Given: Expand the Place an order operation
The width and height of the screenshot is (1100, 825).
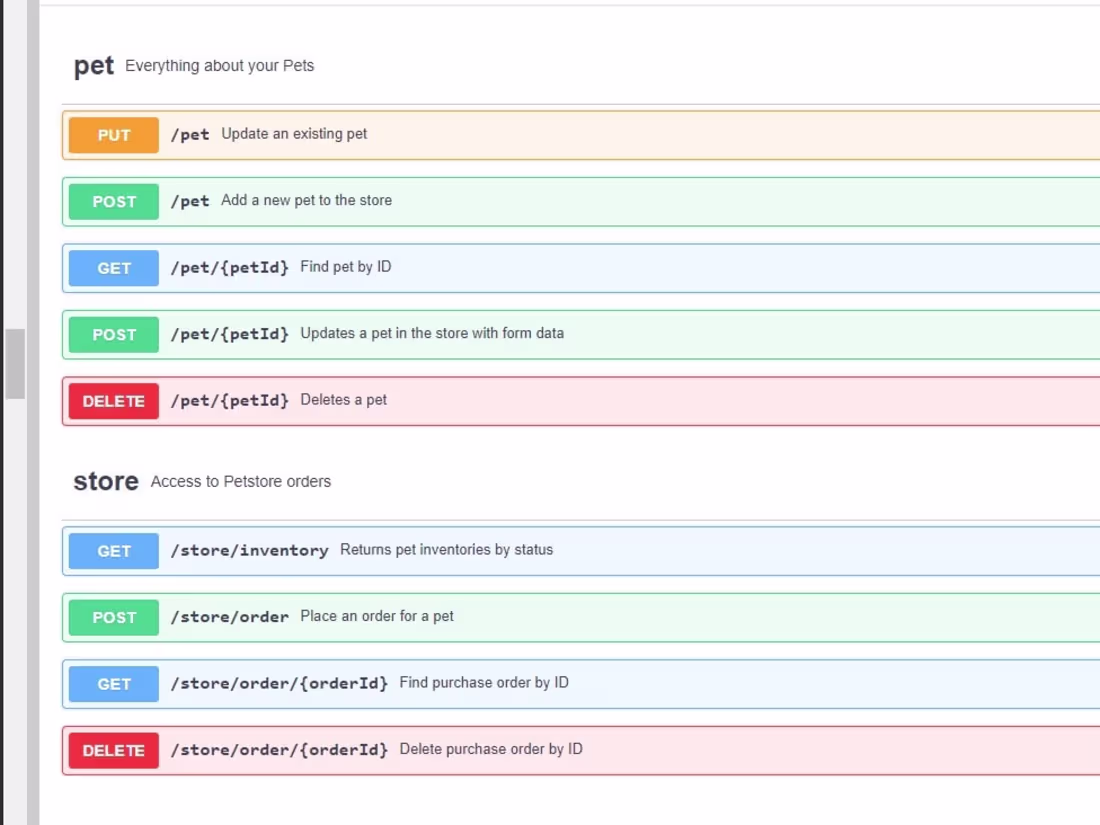Looking at the screenshot, I should click(500, 617).
